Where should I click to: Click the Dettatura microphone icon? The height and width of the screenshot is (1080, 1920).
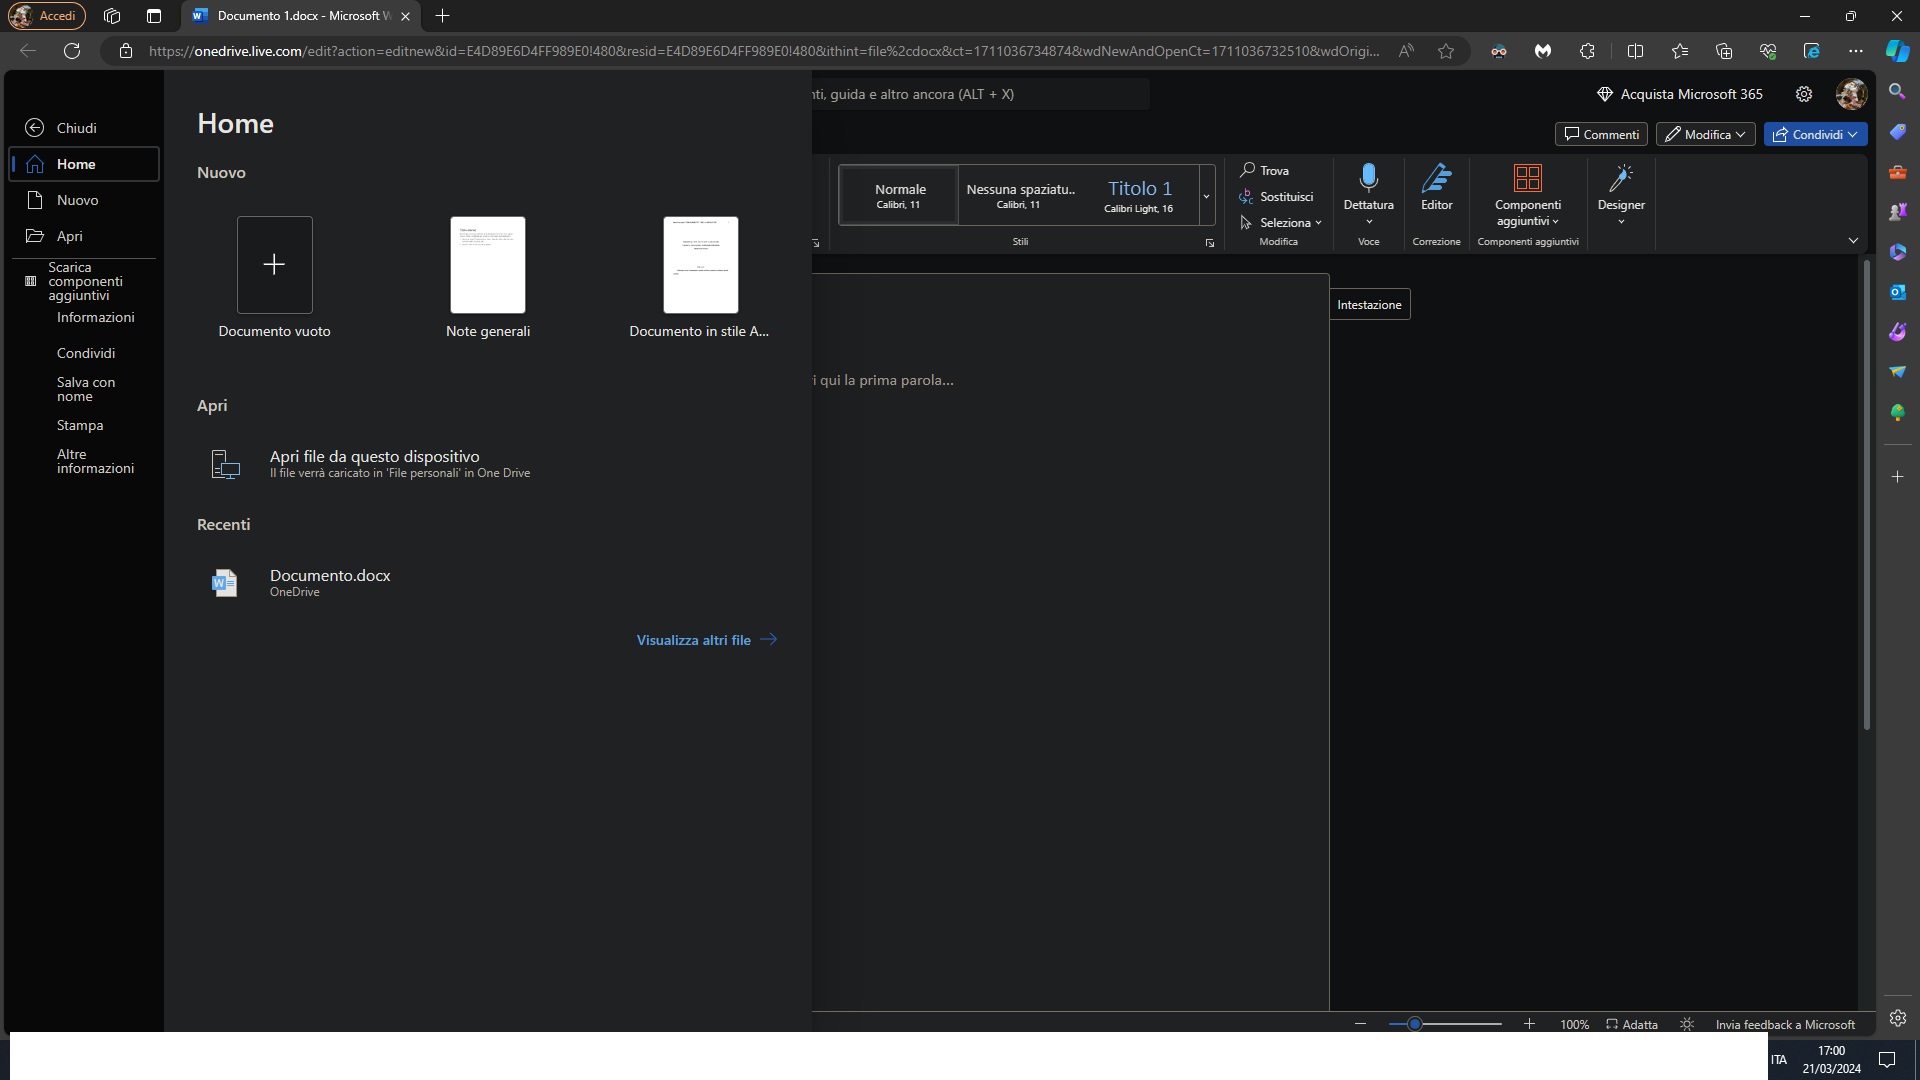tap(1369, 178)
